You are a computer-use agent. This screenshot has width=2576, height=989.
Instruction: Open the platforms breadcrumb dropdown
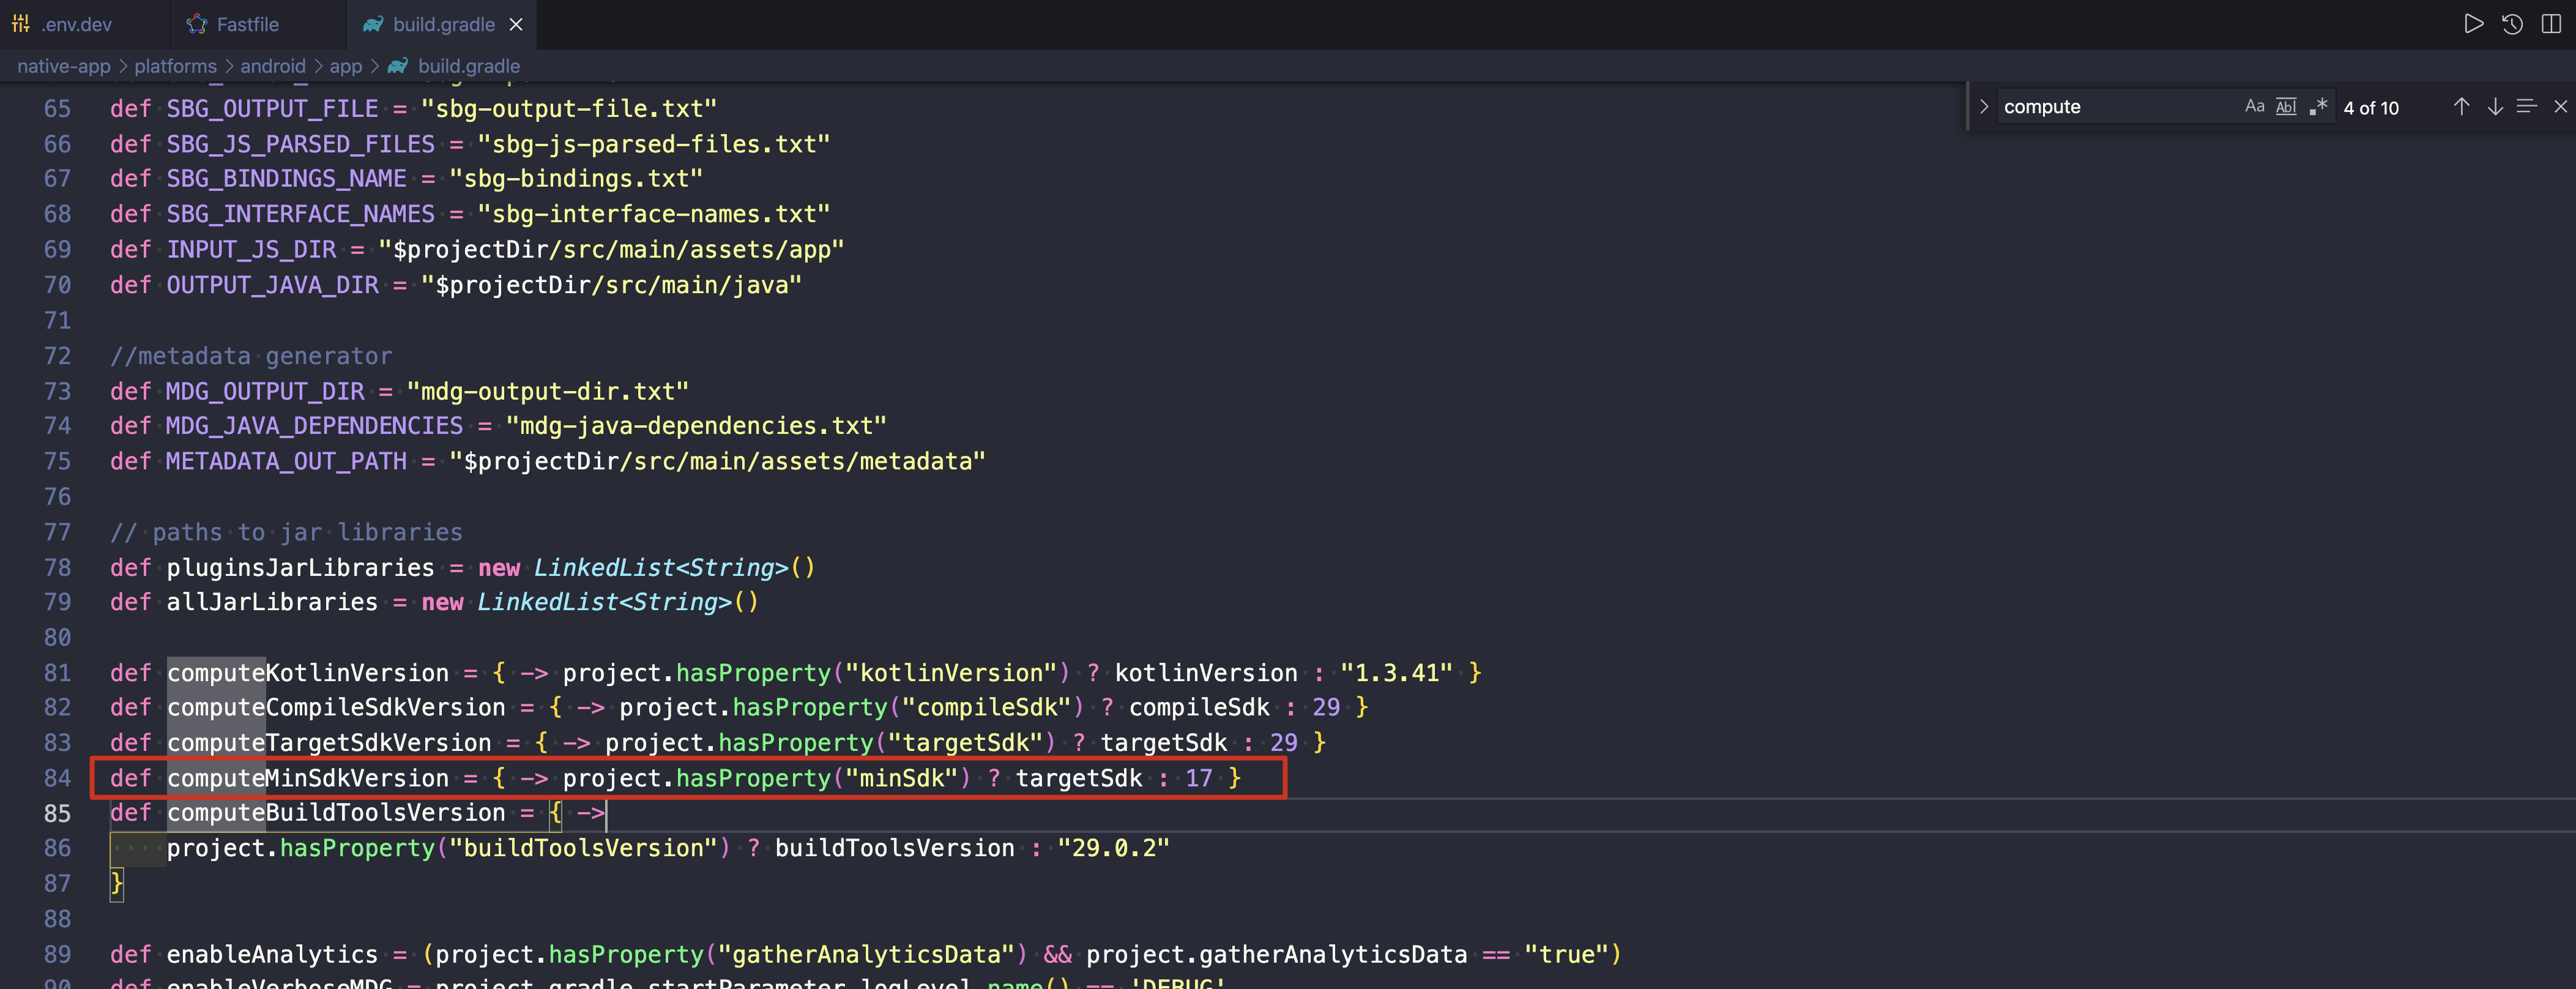[175, 66]
